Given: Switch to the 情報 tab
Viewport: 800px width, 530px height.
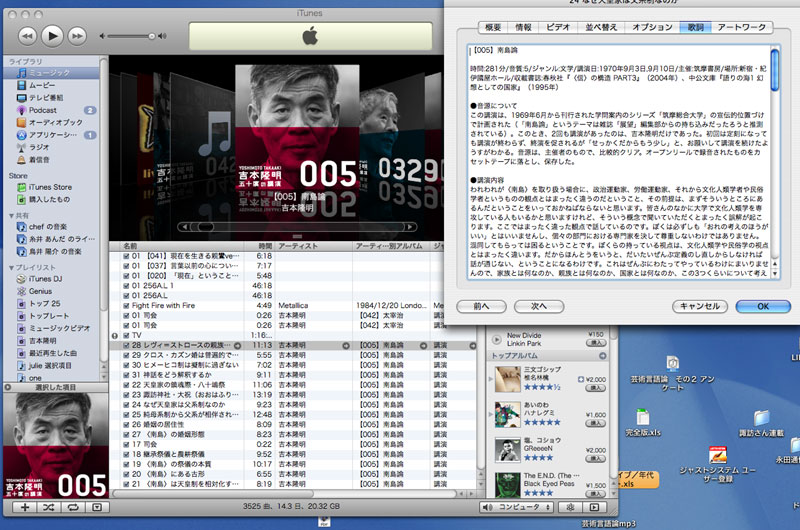Looking at the screenshot, I should pyautogui.click(x=523, y=27).
